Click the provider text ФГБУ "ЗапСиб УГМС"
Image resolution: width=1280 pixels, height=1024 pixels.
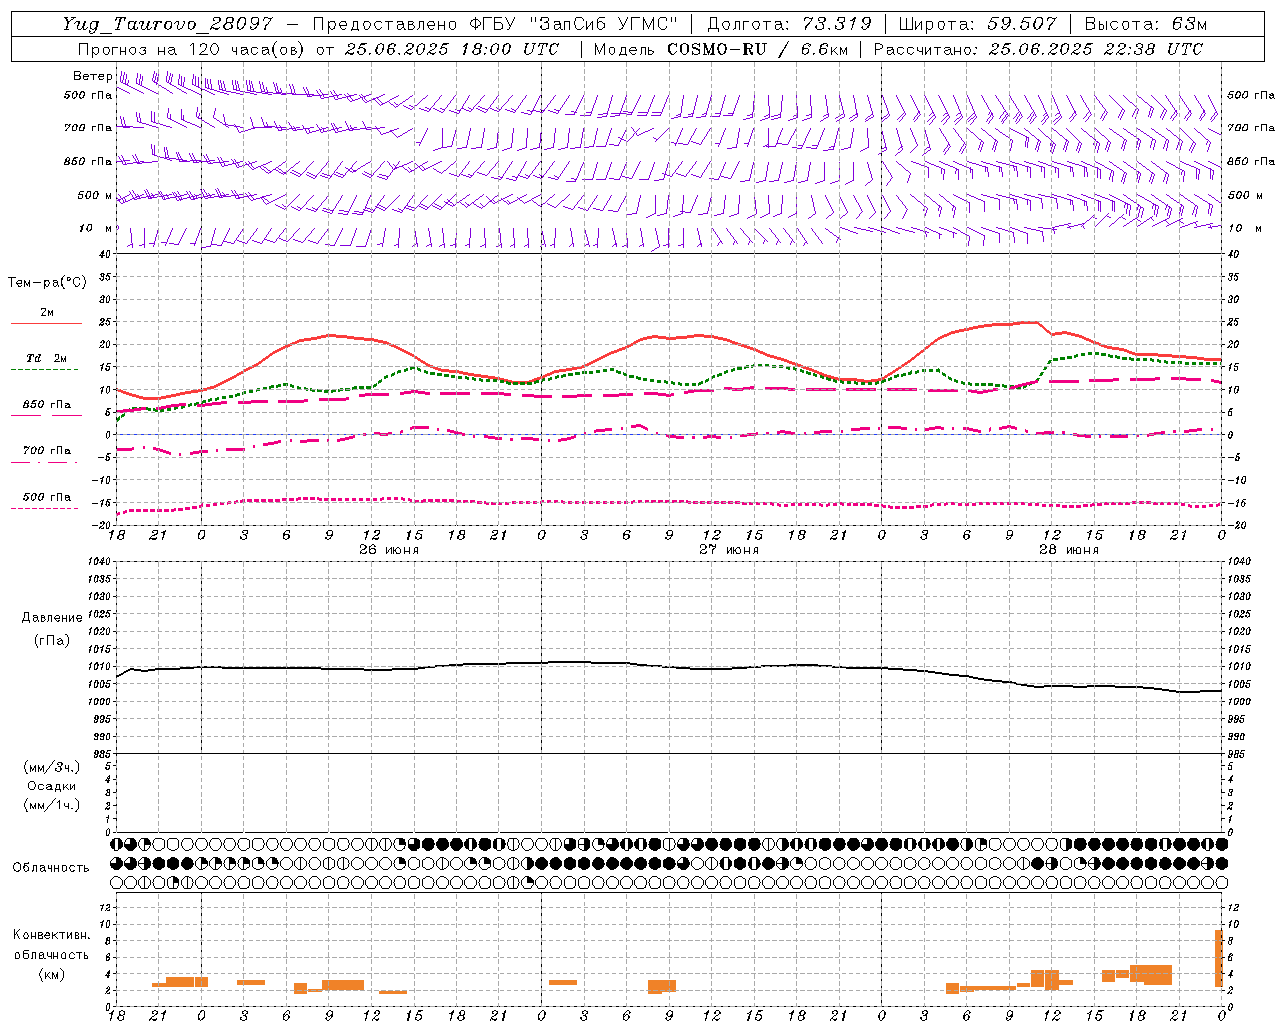point(573,24)
